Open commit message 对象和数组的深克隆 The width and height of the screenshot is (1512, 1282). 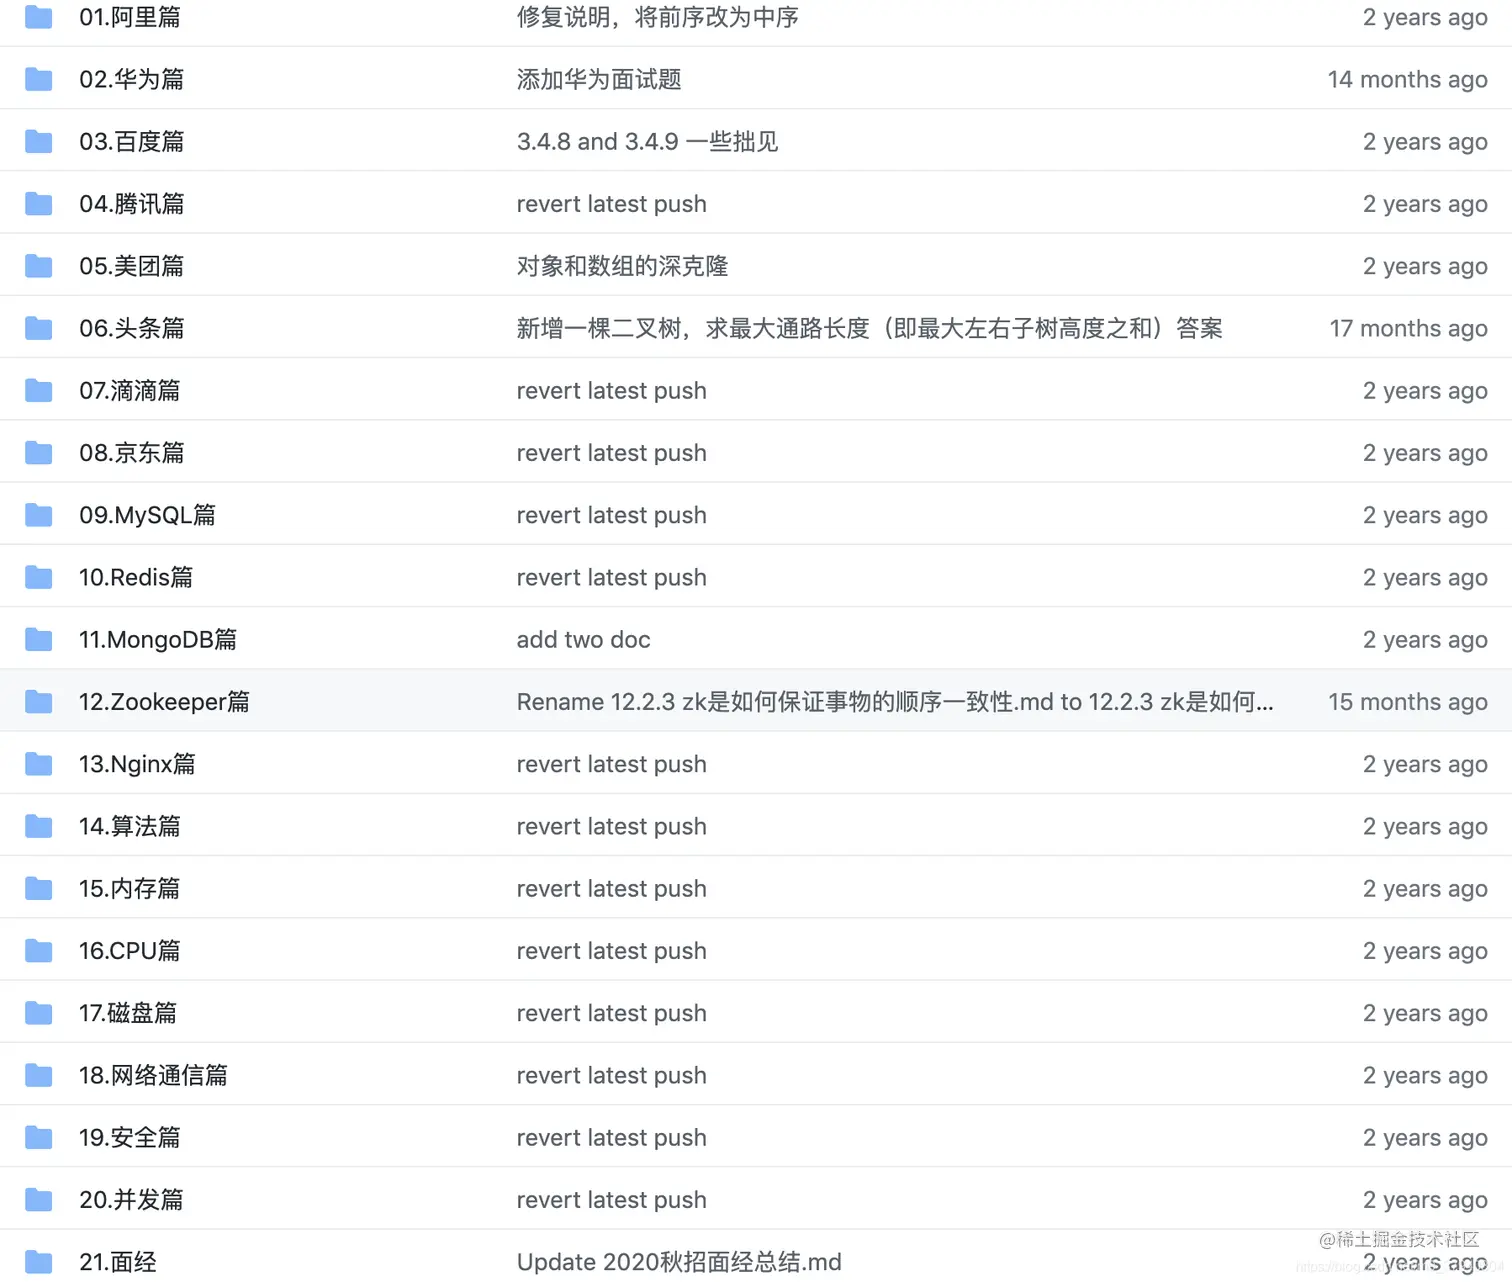(x=622, y=266)
